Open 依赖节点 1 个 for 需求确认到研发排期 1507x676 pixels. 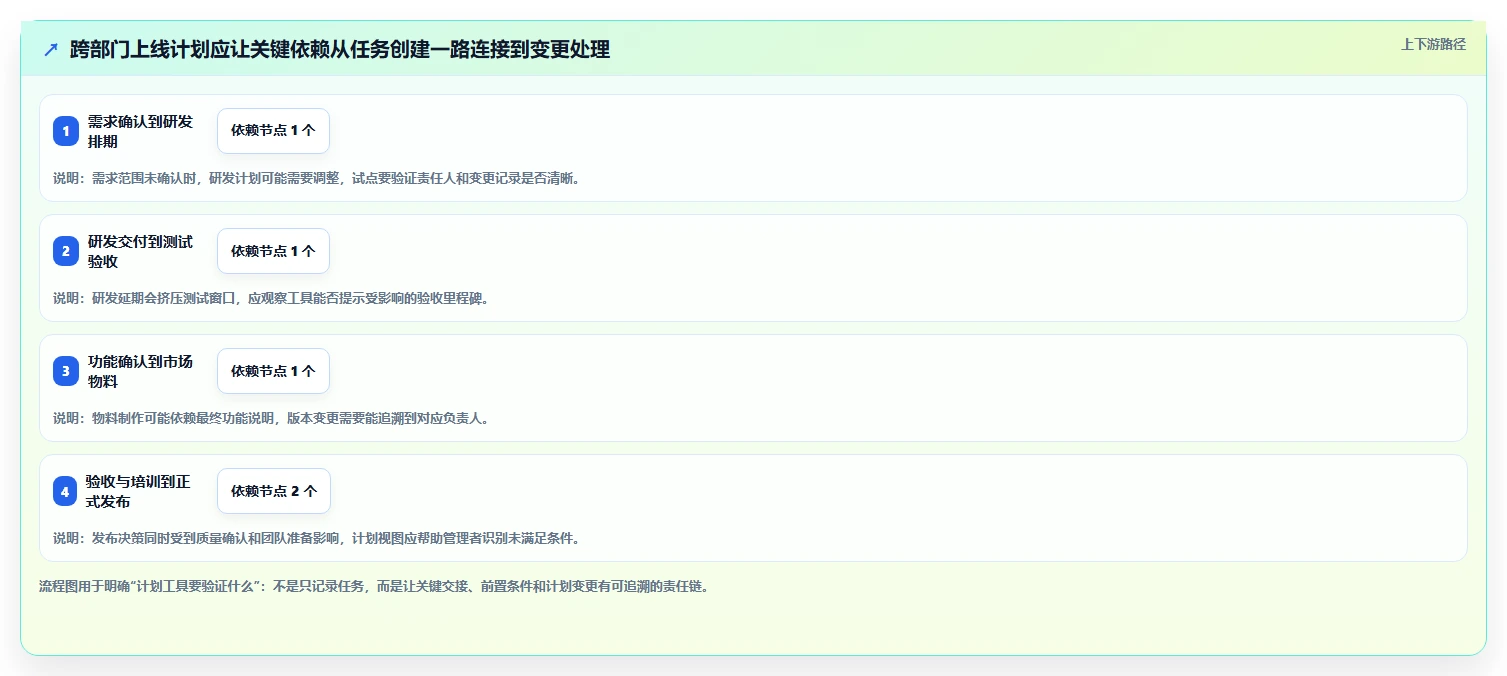pyautogui.click(x=273, y=131)
